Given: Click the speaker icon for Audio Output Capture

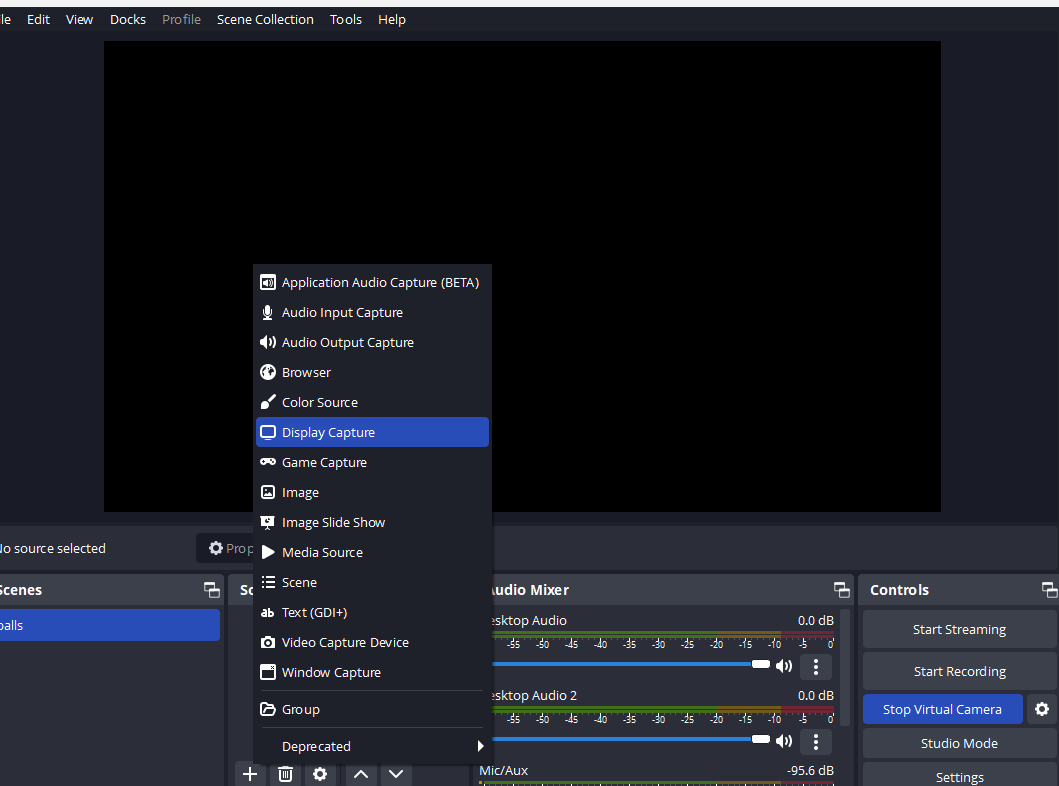Looking at the screenshot, I should (x=268, y=342).
